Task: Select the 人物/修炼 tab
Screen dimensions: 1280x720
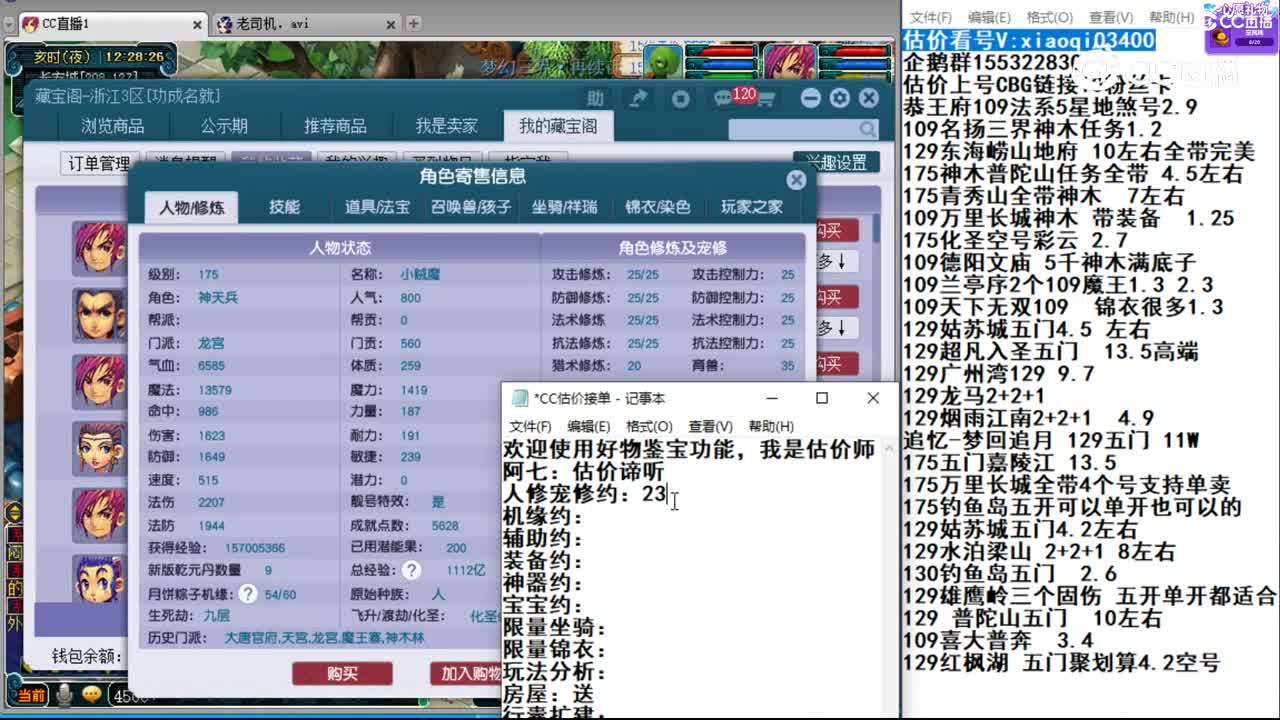Action: [x=192, y=207]
